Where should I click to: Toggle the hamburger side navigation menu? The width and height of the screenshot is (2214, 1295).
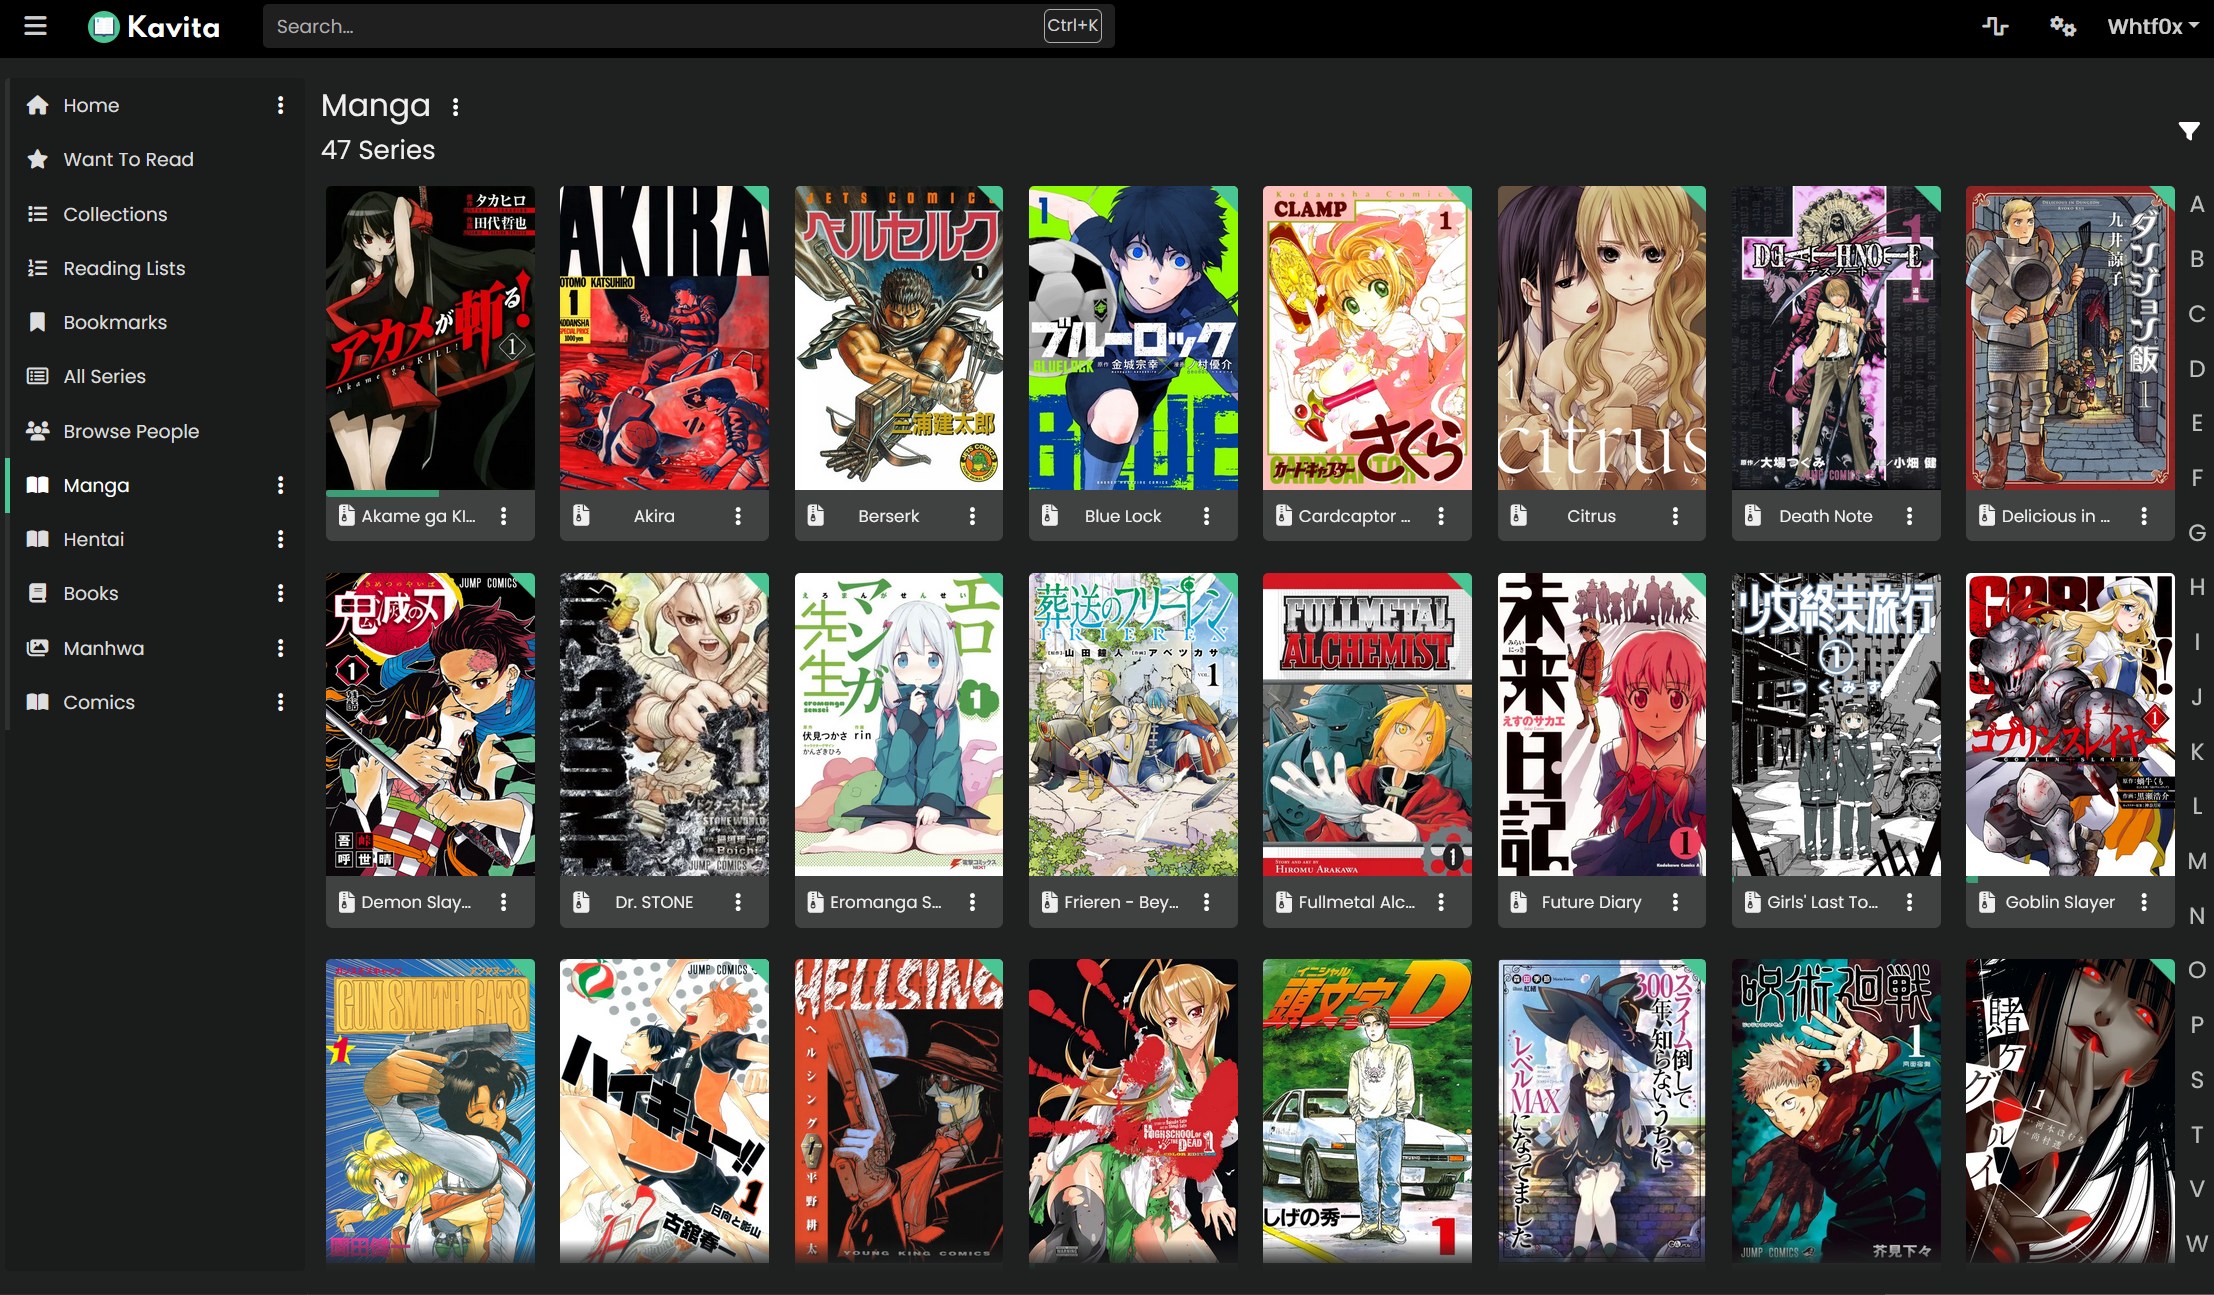[36, 26]
